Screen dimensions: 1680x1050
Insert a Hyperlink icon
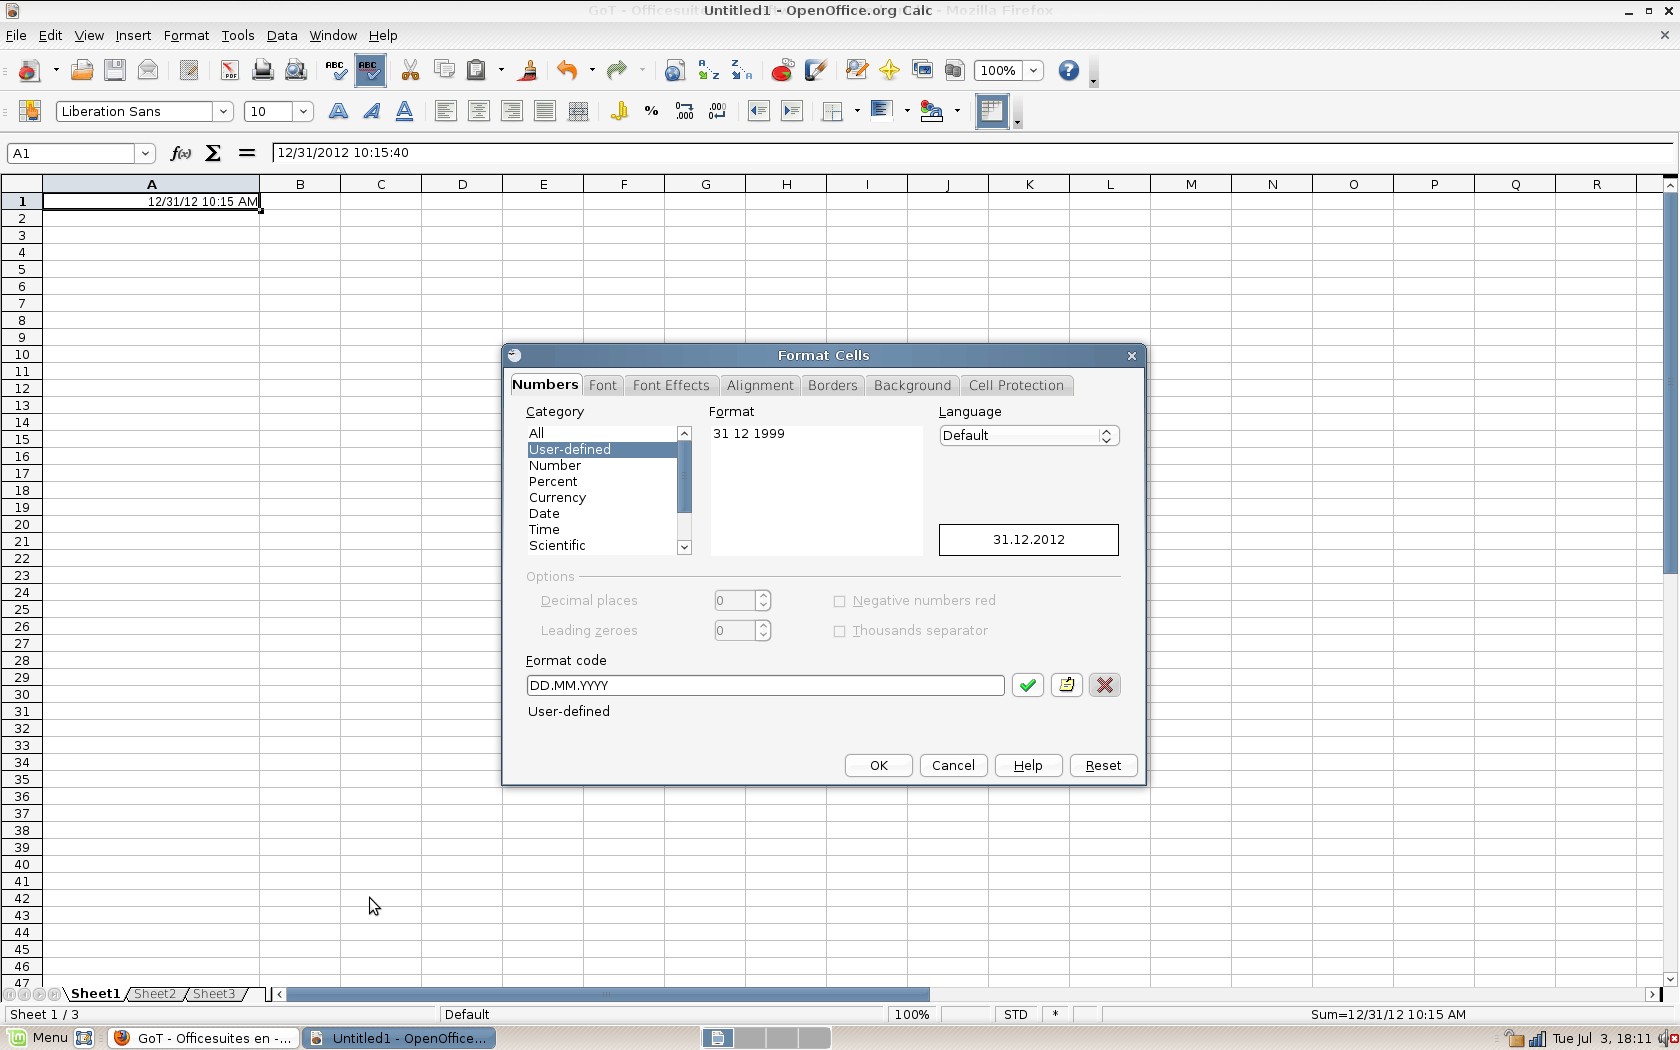point(675,70)
